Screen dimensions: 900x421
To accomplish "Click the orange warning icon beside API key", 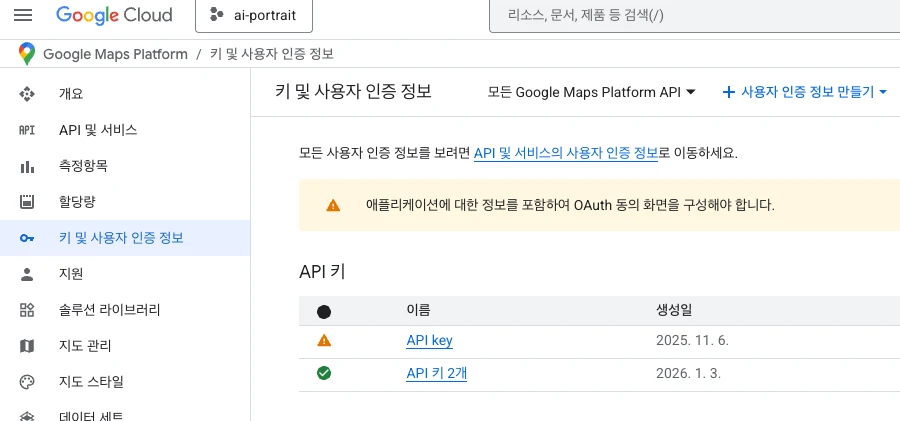I will click(323, 340).
